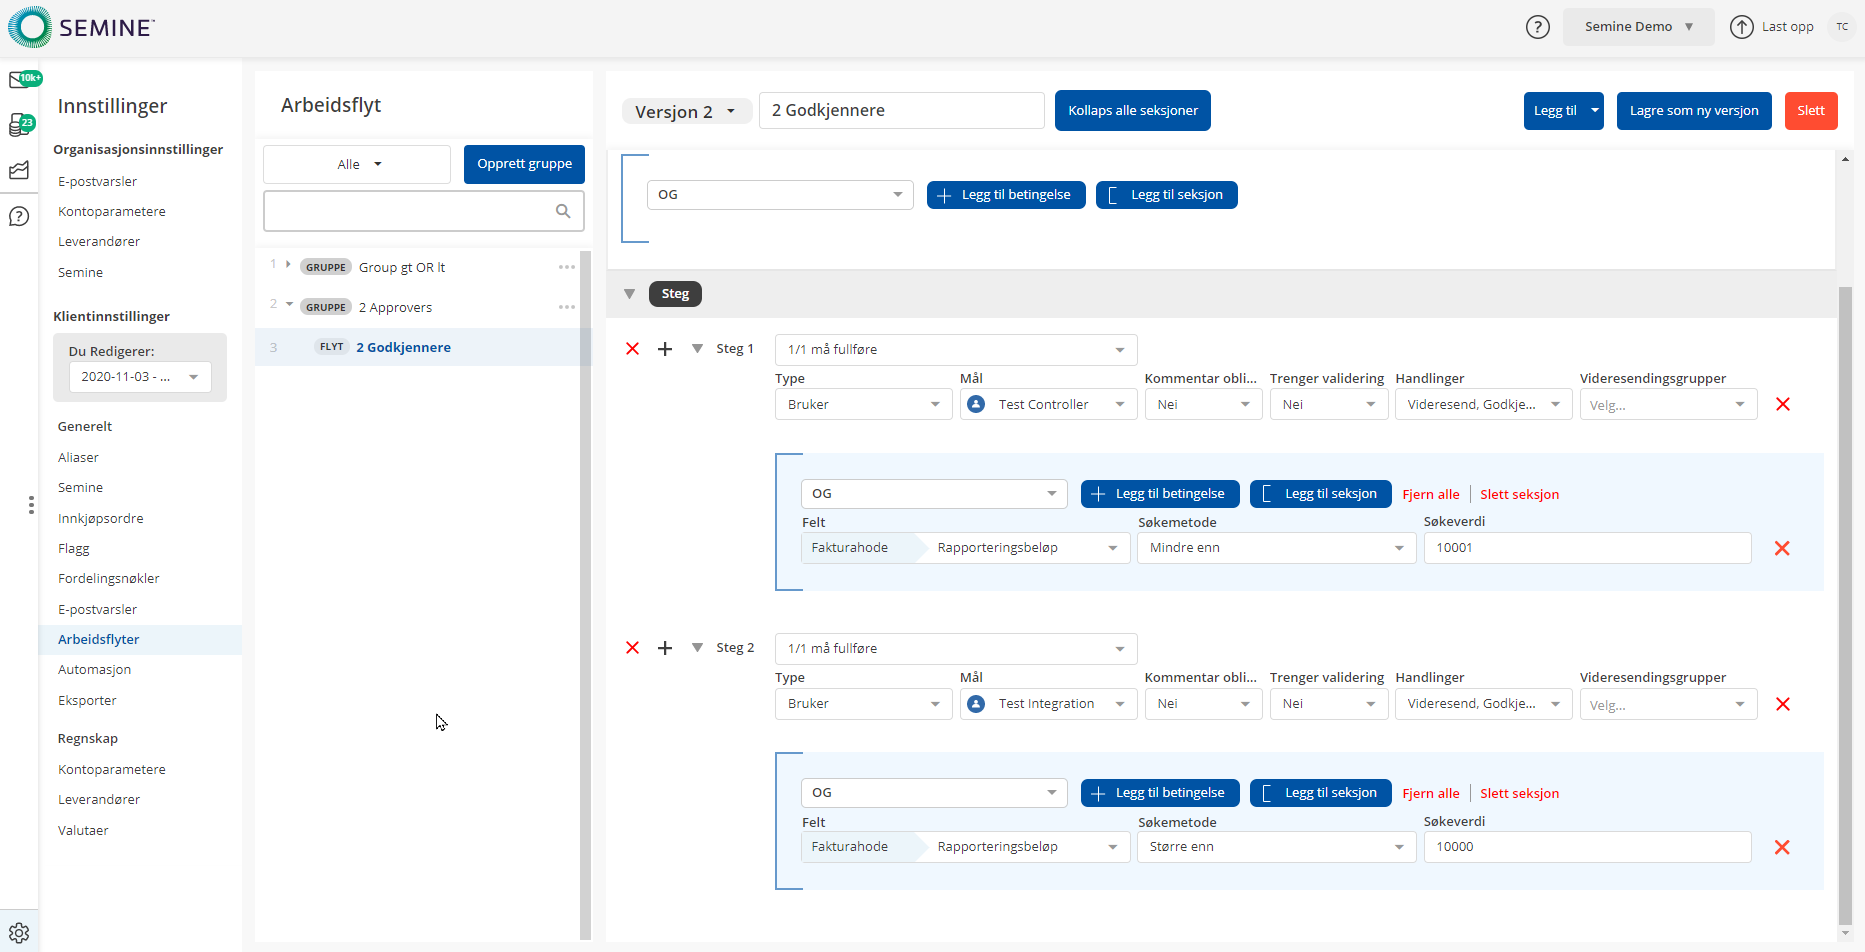Open Automasjon in the settings menu
The image size is (1865, 952).
click(x=94, y=670)
